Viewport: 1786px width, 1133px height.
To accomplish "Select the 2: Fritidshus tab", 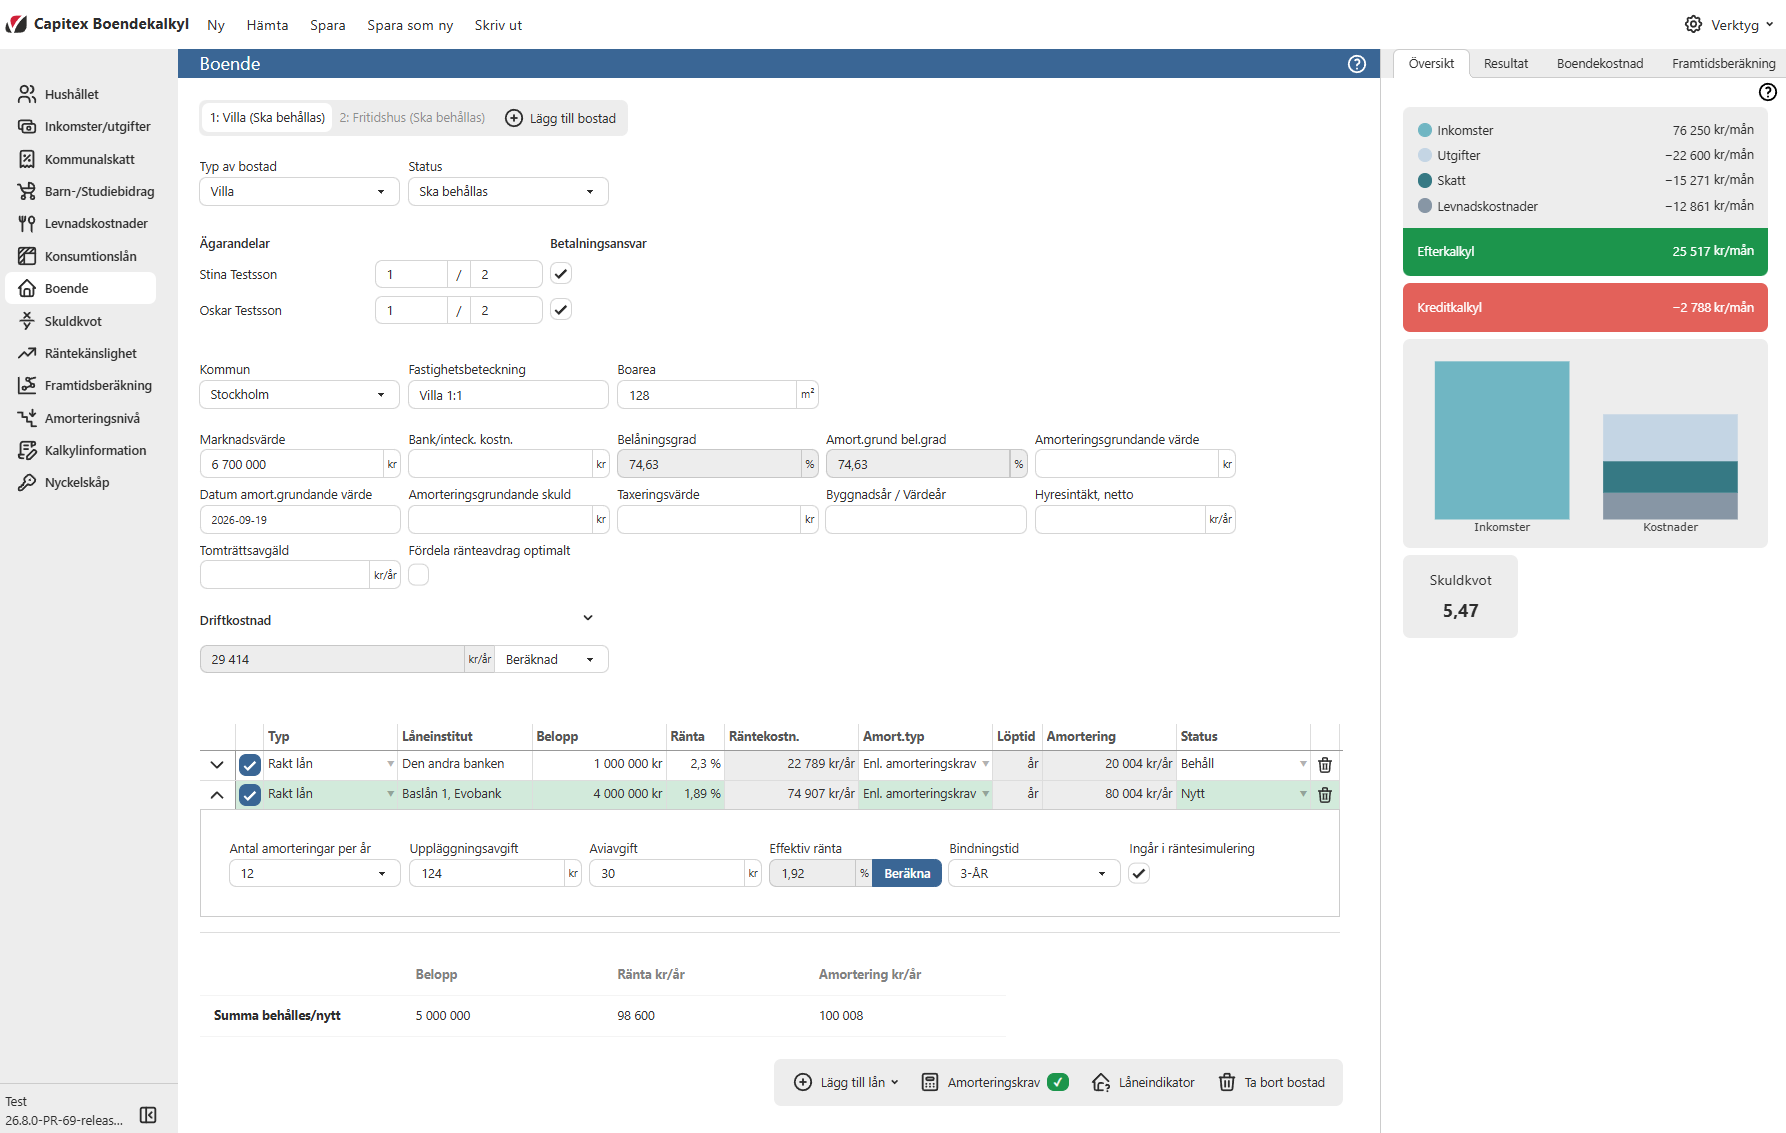I will tap(412, 118).
